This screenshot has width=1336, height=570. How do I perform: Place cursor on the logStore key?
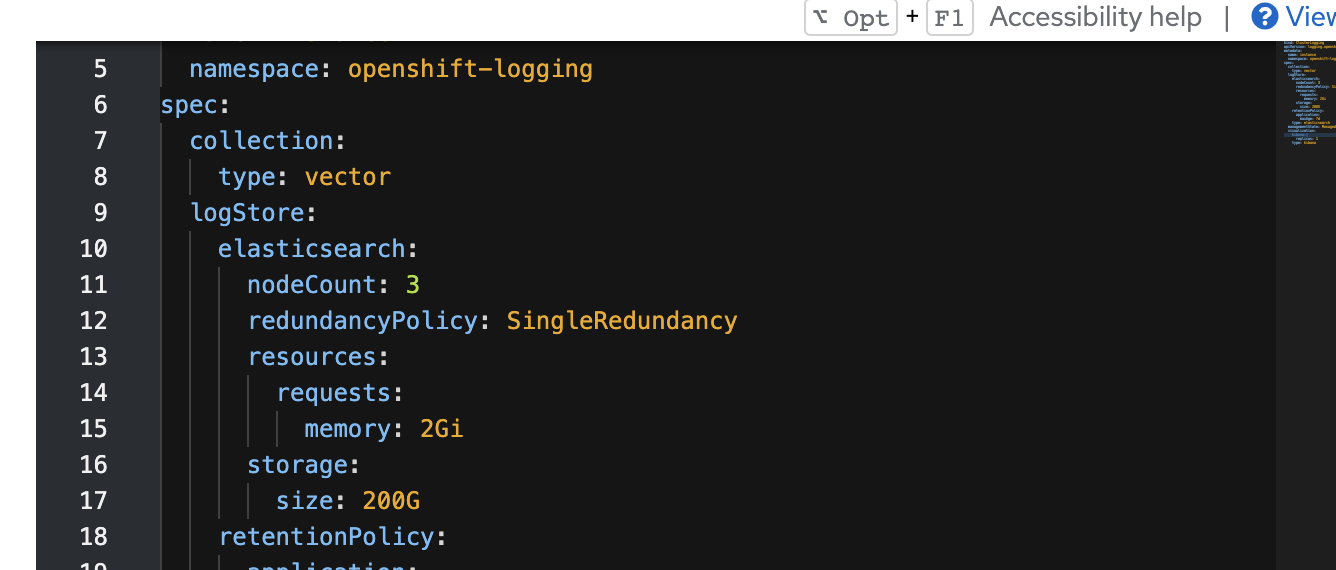click(247, 213)
